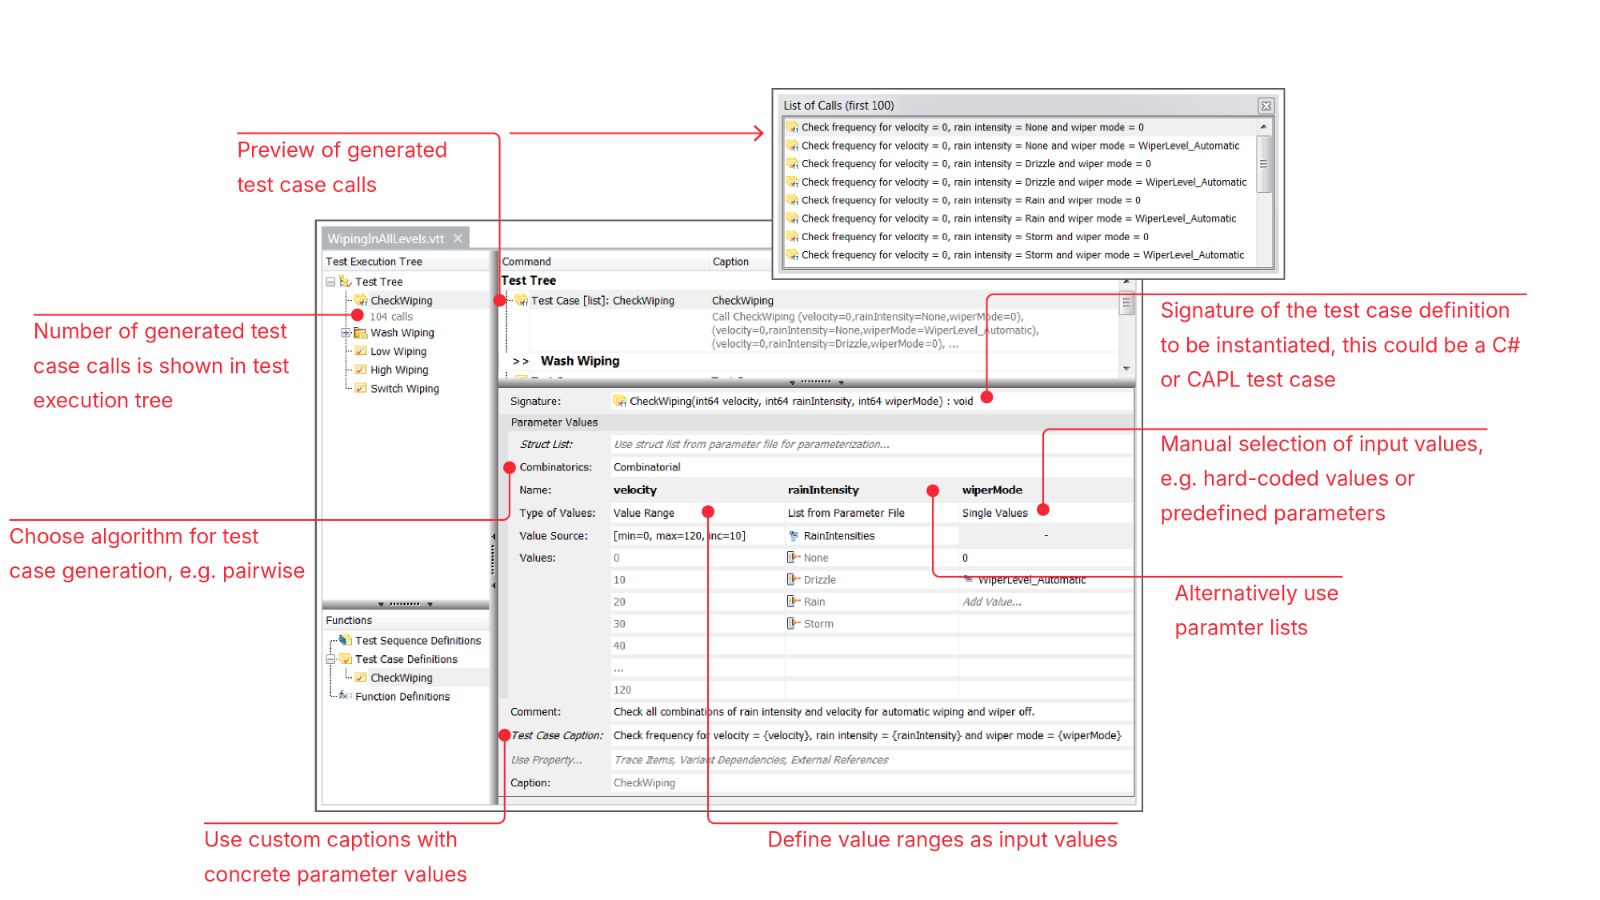Click the splitter grip between tree and Functions panels
This screenshot has width=1600, height=900.
pyautogui.click(x=405, y=604)
